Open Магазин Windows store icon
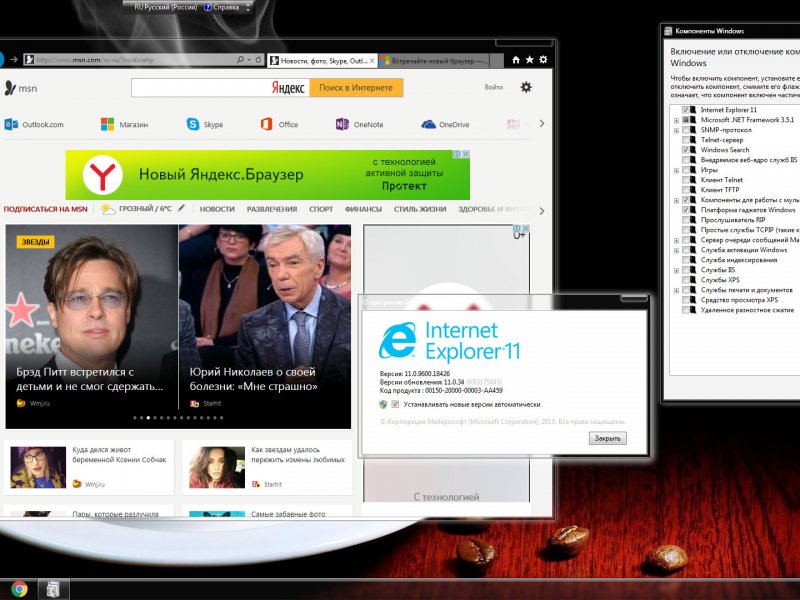 (x=107, y=124)
